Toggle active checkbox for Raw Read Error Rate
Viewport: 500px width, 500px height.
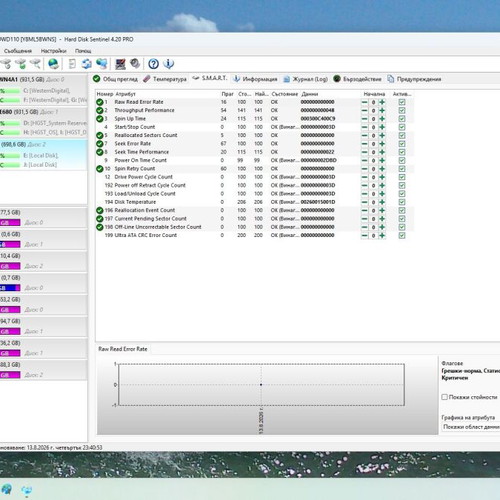click(402, 102)
